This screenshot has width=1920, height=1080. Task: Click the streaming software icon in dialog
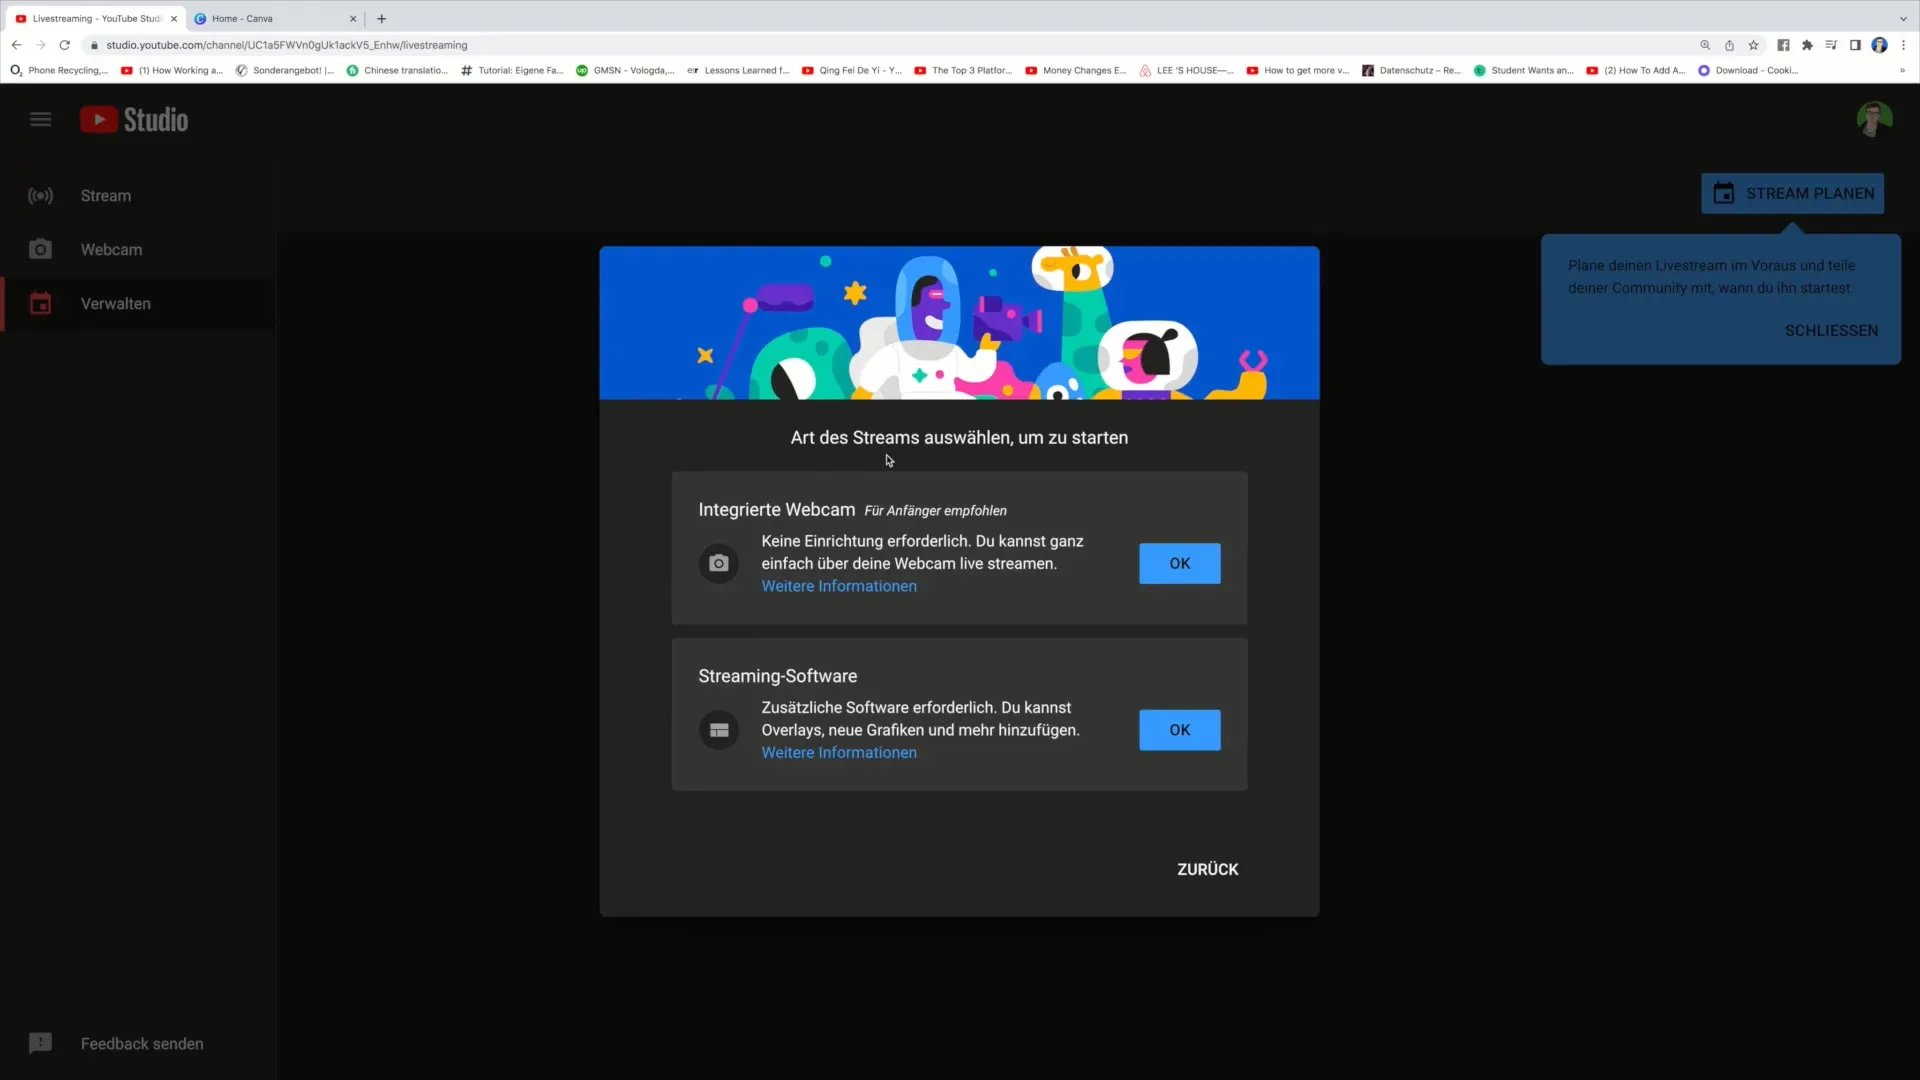[x=719, y=729]
